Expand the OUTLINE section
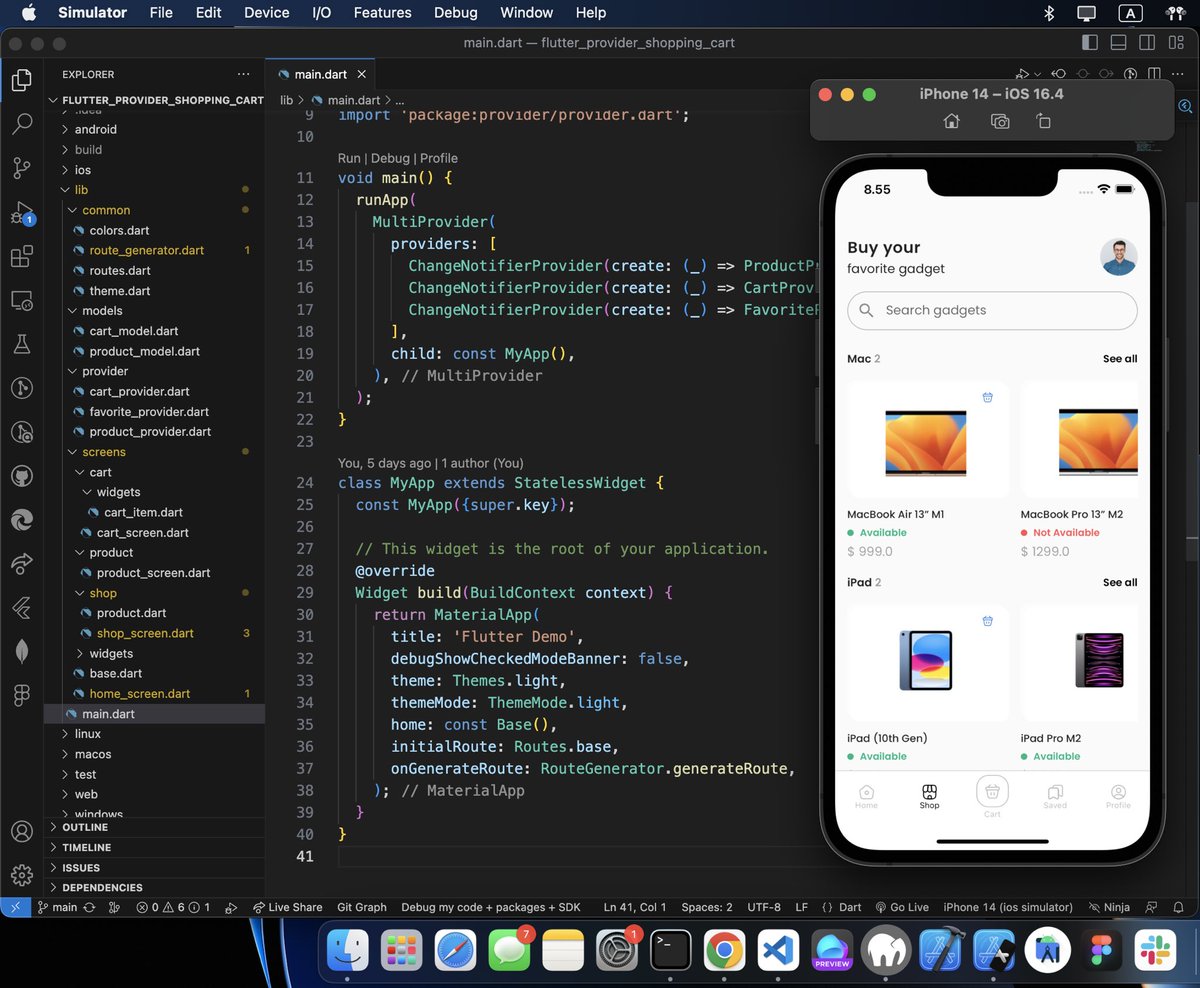Screen dimensions: 1200x988 click(x=85, y=827)
